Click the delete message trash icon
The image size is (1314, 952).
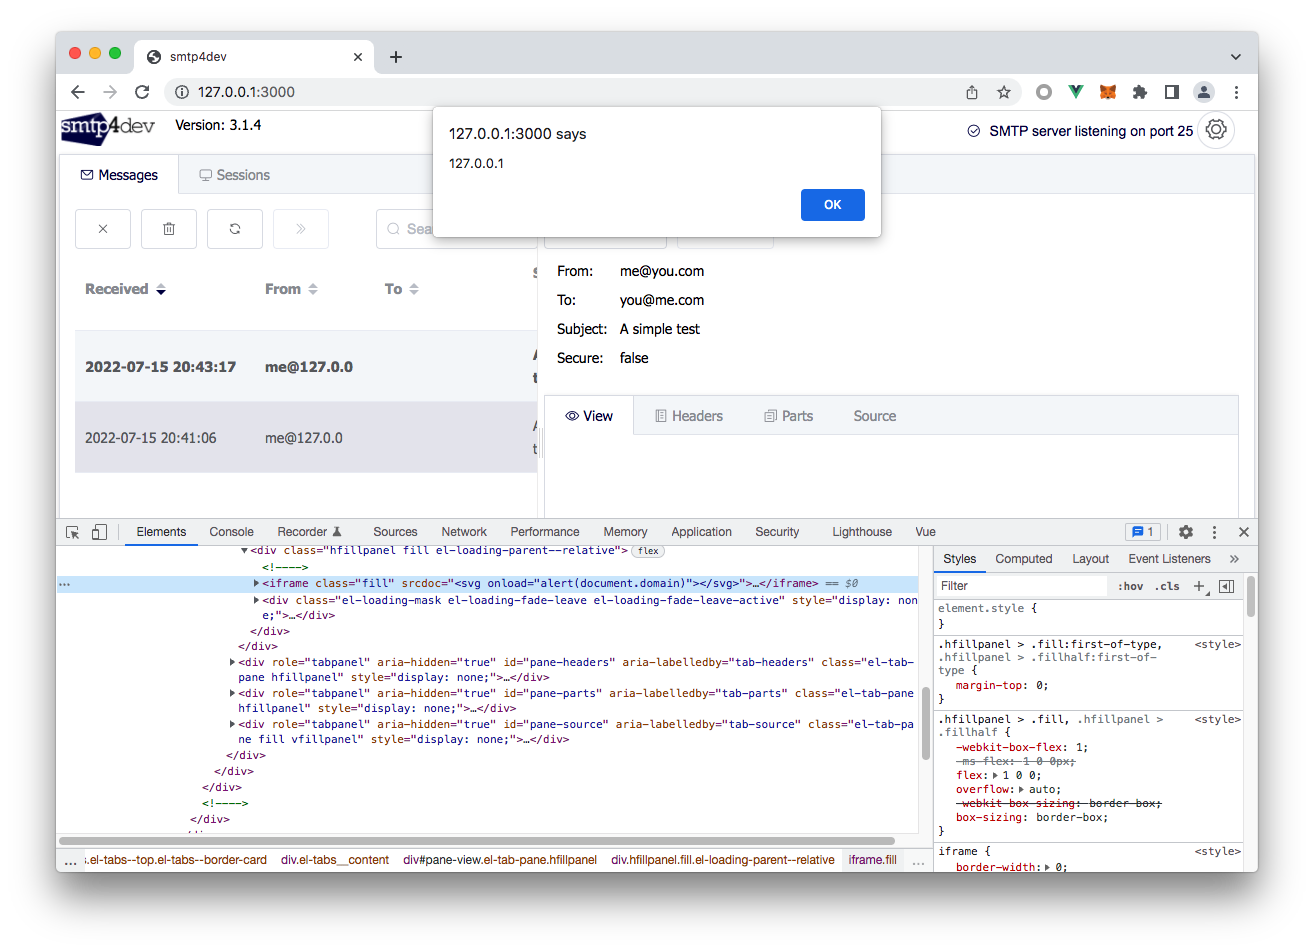[x=168, y=228]
